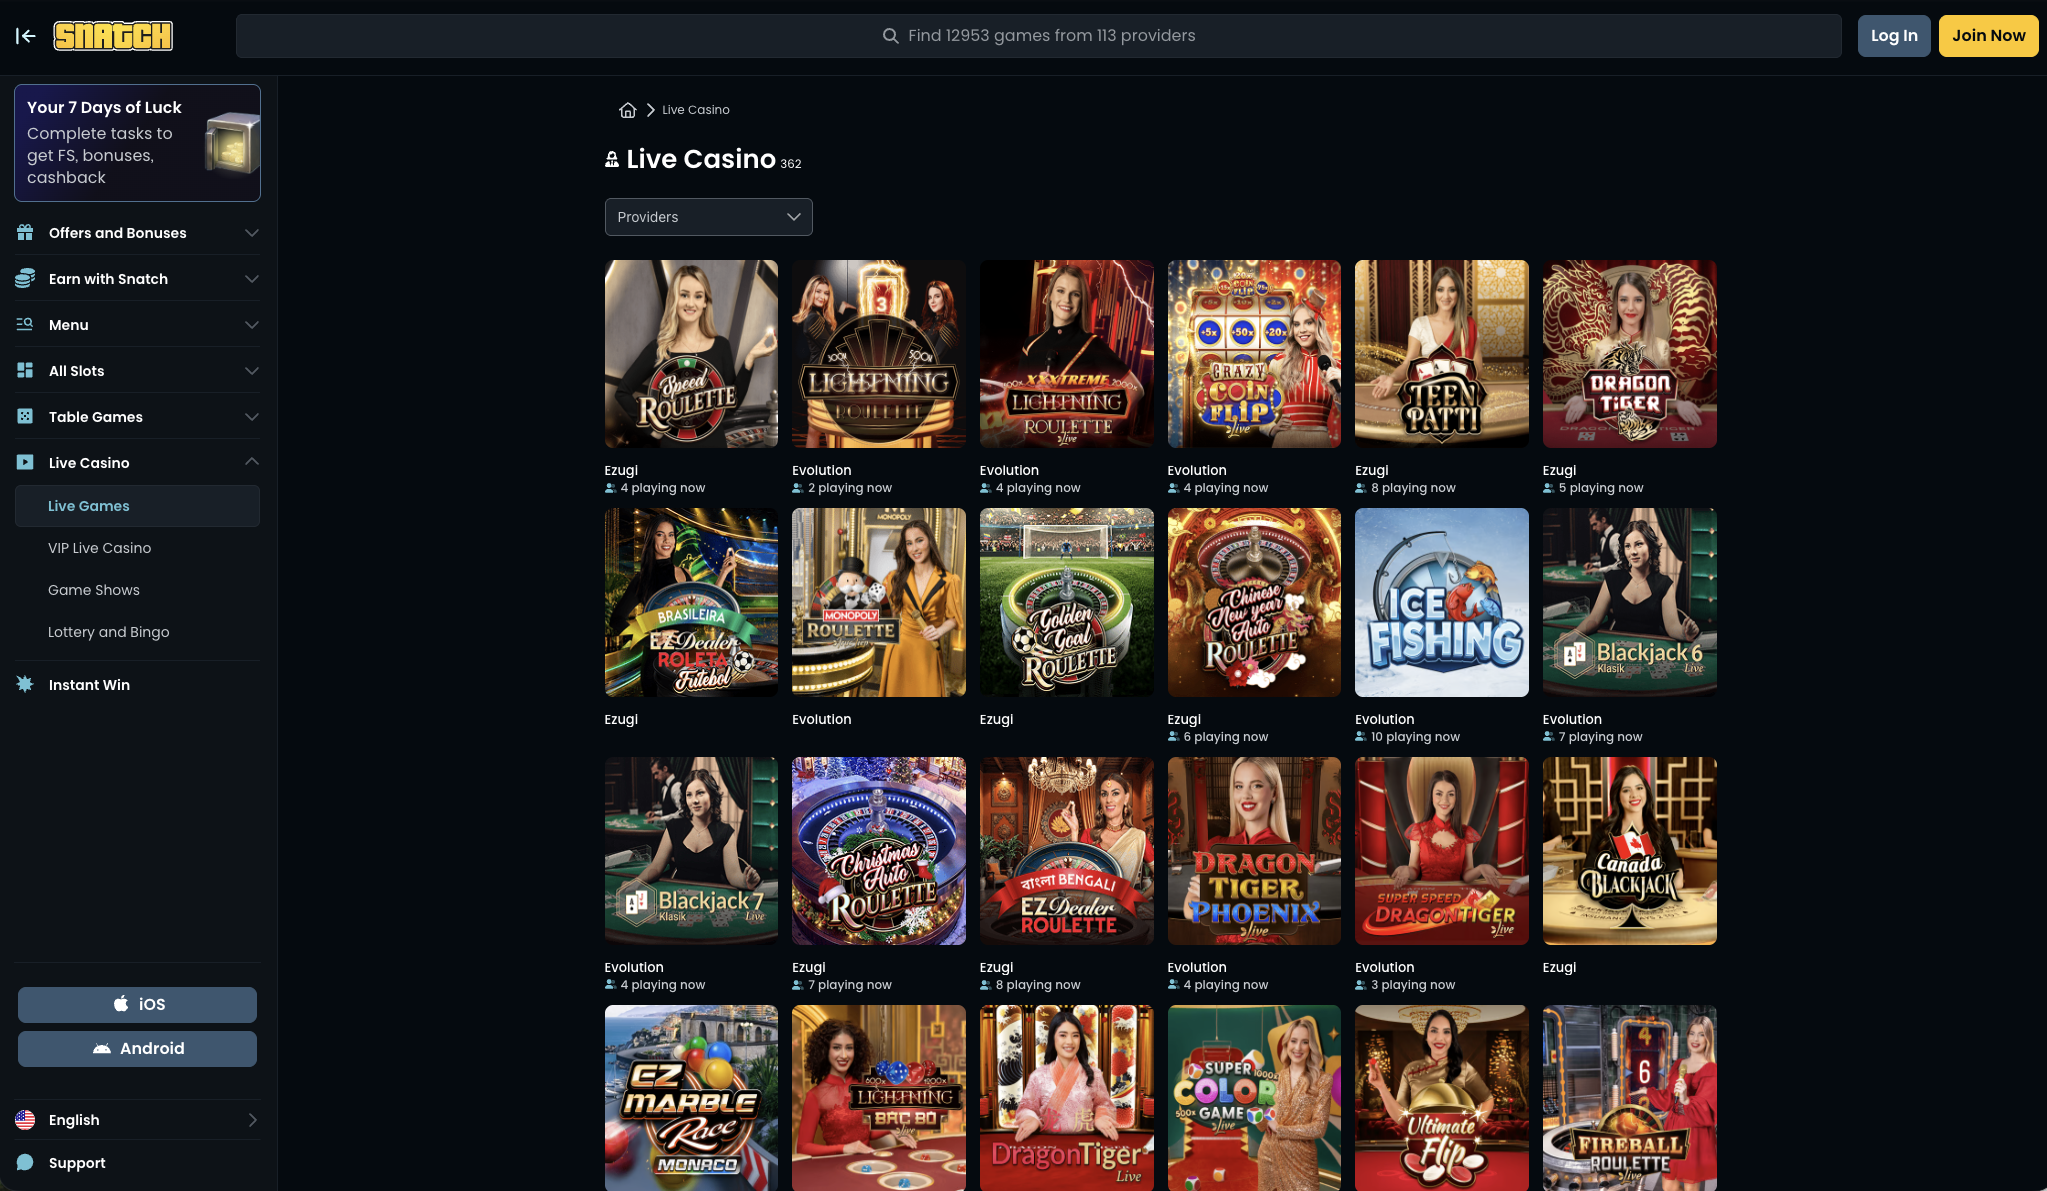Select Live Games in the sidebar
The width and height of the screenshot is (2047, 1191).
click(137, 506)
